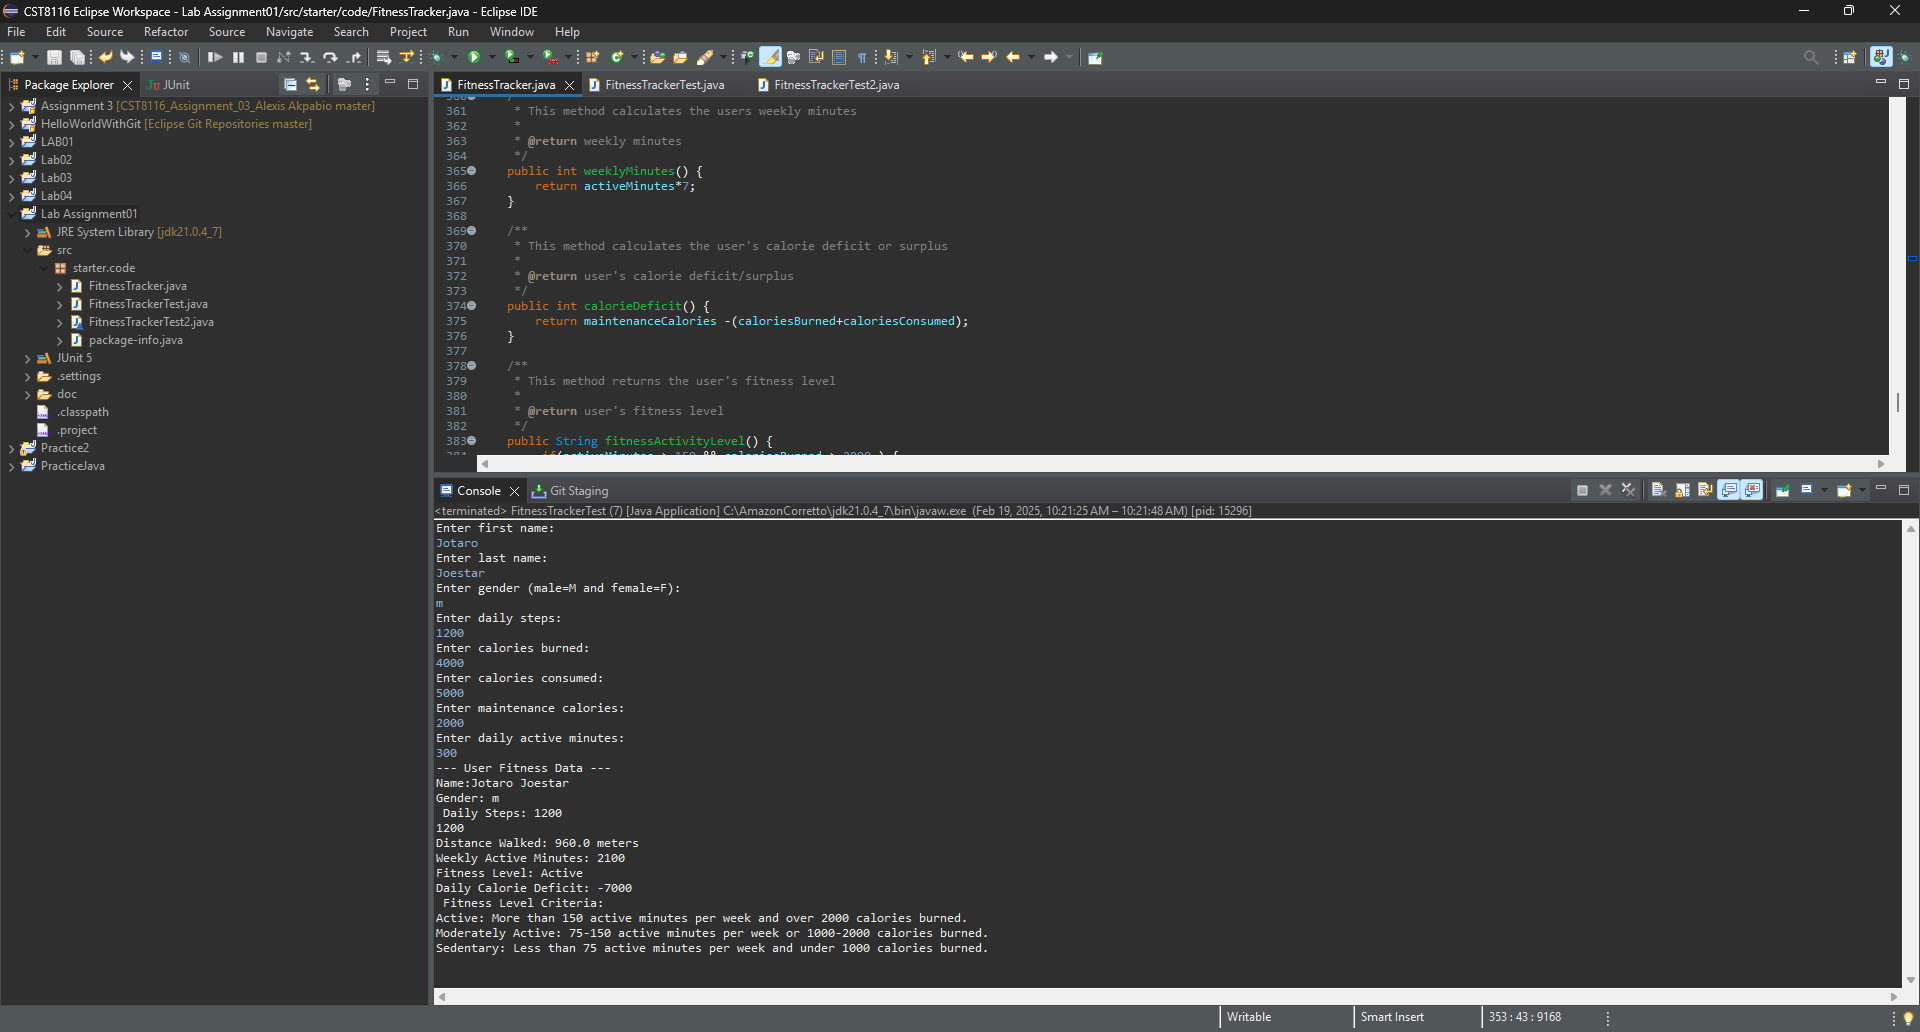Switch to the FitnessTrackerTest.java editor tab
The width and height of the screenshot is (1920, 1032).
point(664,85)
